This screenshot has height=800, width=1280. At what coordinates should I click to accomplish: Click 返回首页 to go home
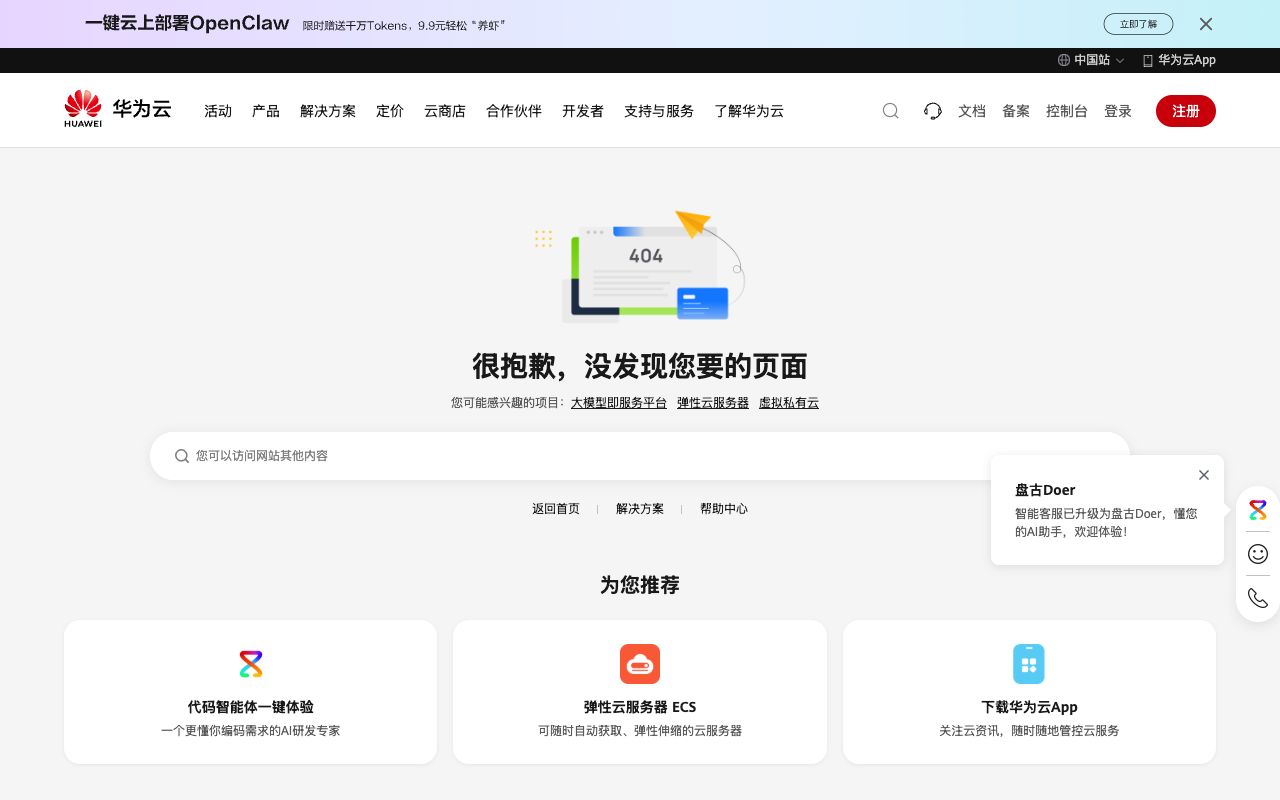coord(556,508)
